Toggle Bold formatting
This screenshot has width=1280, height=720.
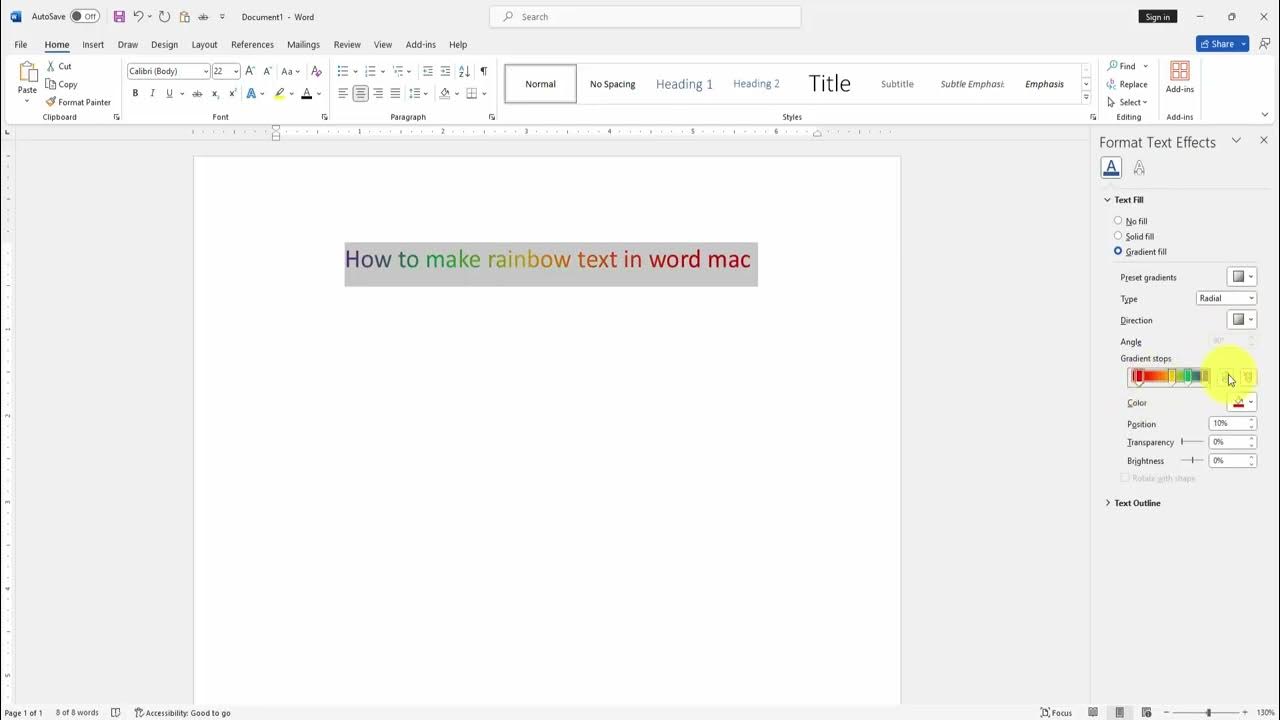135,93
